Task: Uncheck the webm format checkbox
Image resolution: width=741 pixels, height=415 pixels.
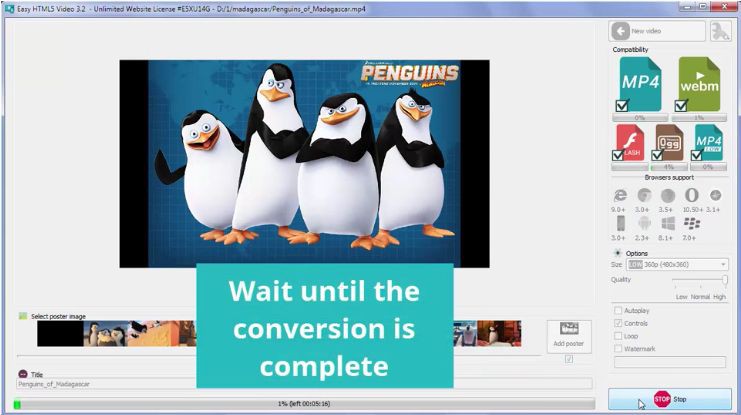Action: click(681, 106)
